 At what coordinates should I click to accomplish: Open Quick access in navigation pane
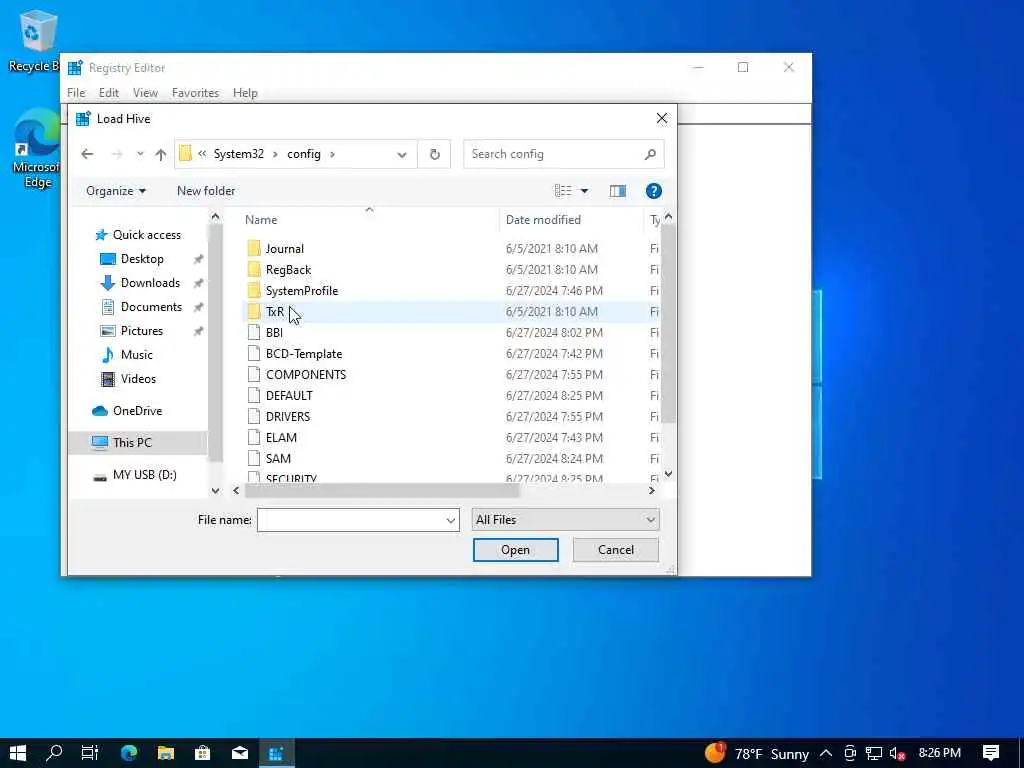tap(146, 235)
